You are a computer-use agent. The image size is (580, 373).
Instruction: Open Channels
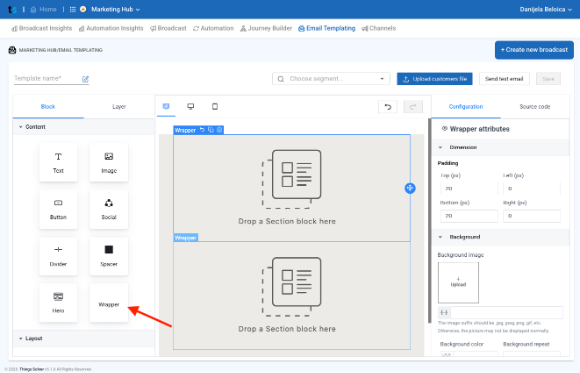pos(379,28)
